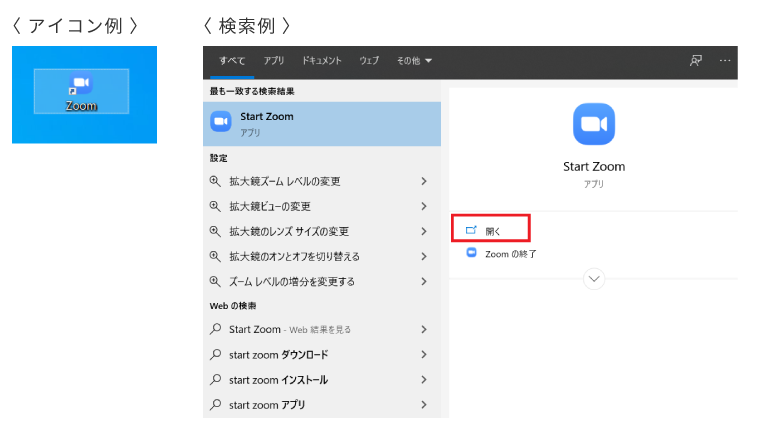Click magnifier icon beside 拡大鏡のレンズ サイズの変更
The height and width of the screenshot is (442, 766).
[x=215, y=231]
